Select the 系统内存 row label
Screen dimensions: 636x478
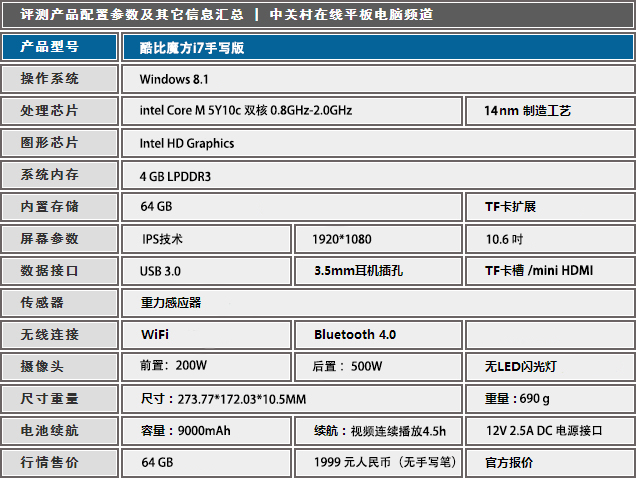tap(60, 175)
